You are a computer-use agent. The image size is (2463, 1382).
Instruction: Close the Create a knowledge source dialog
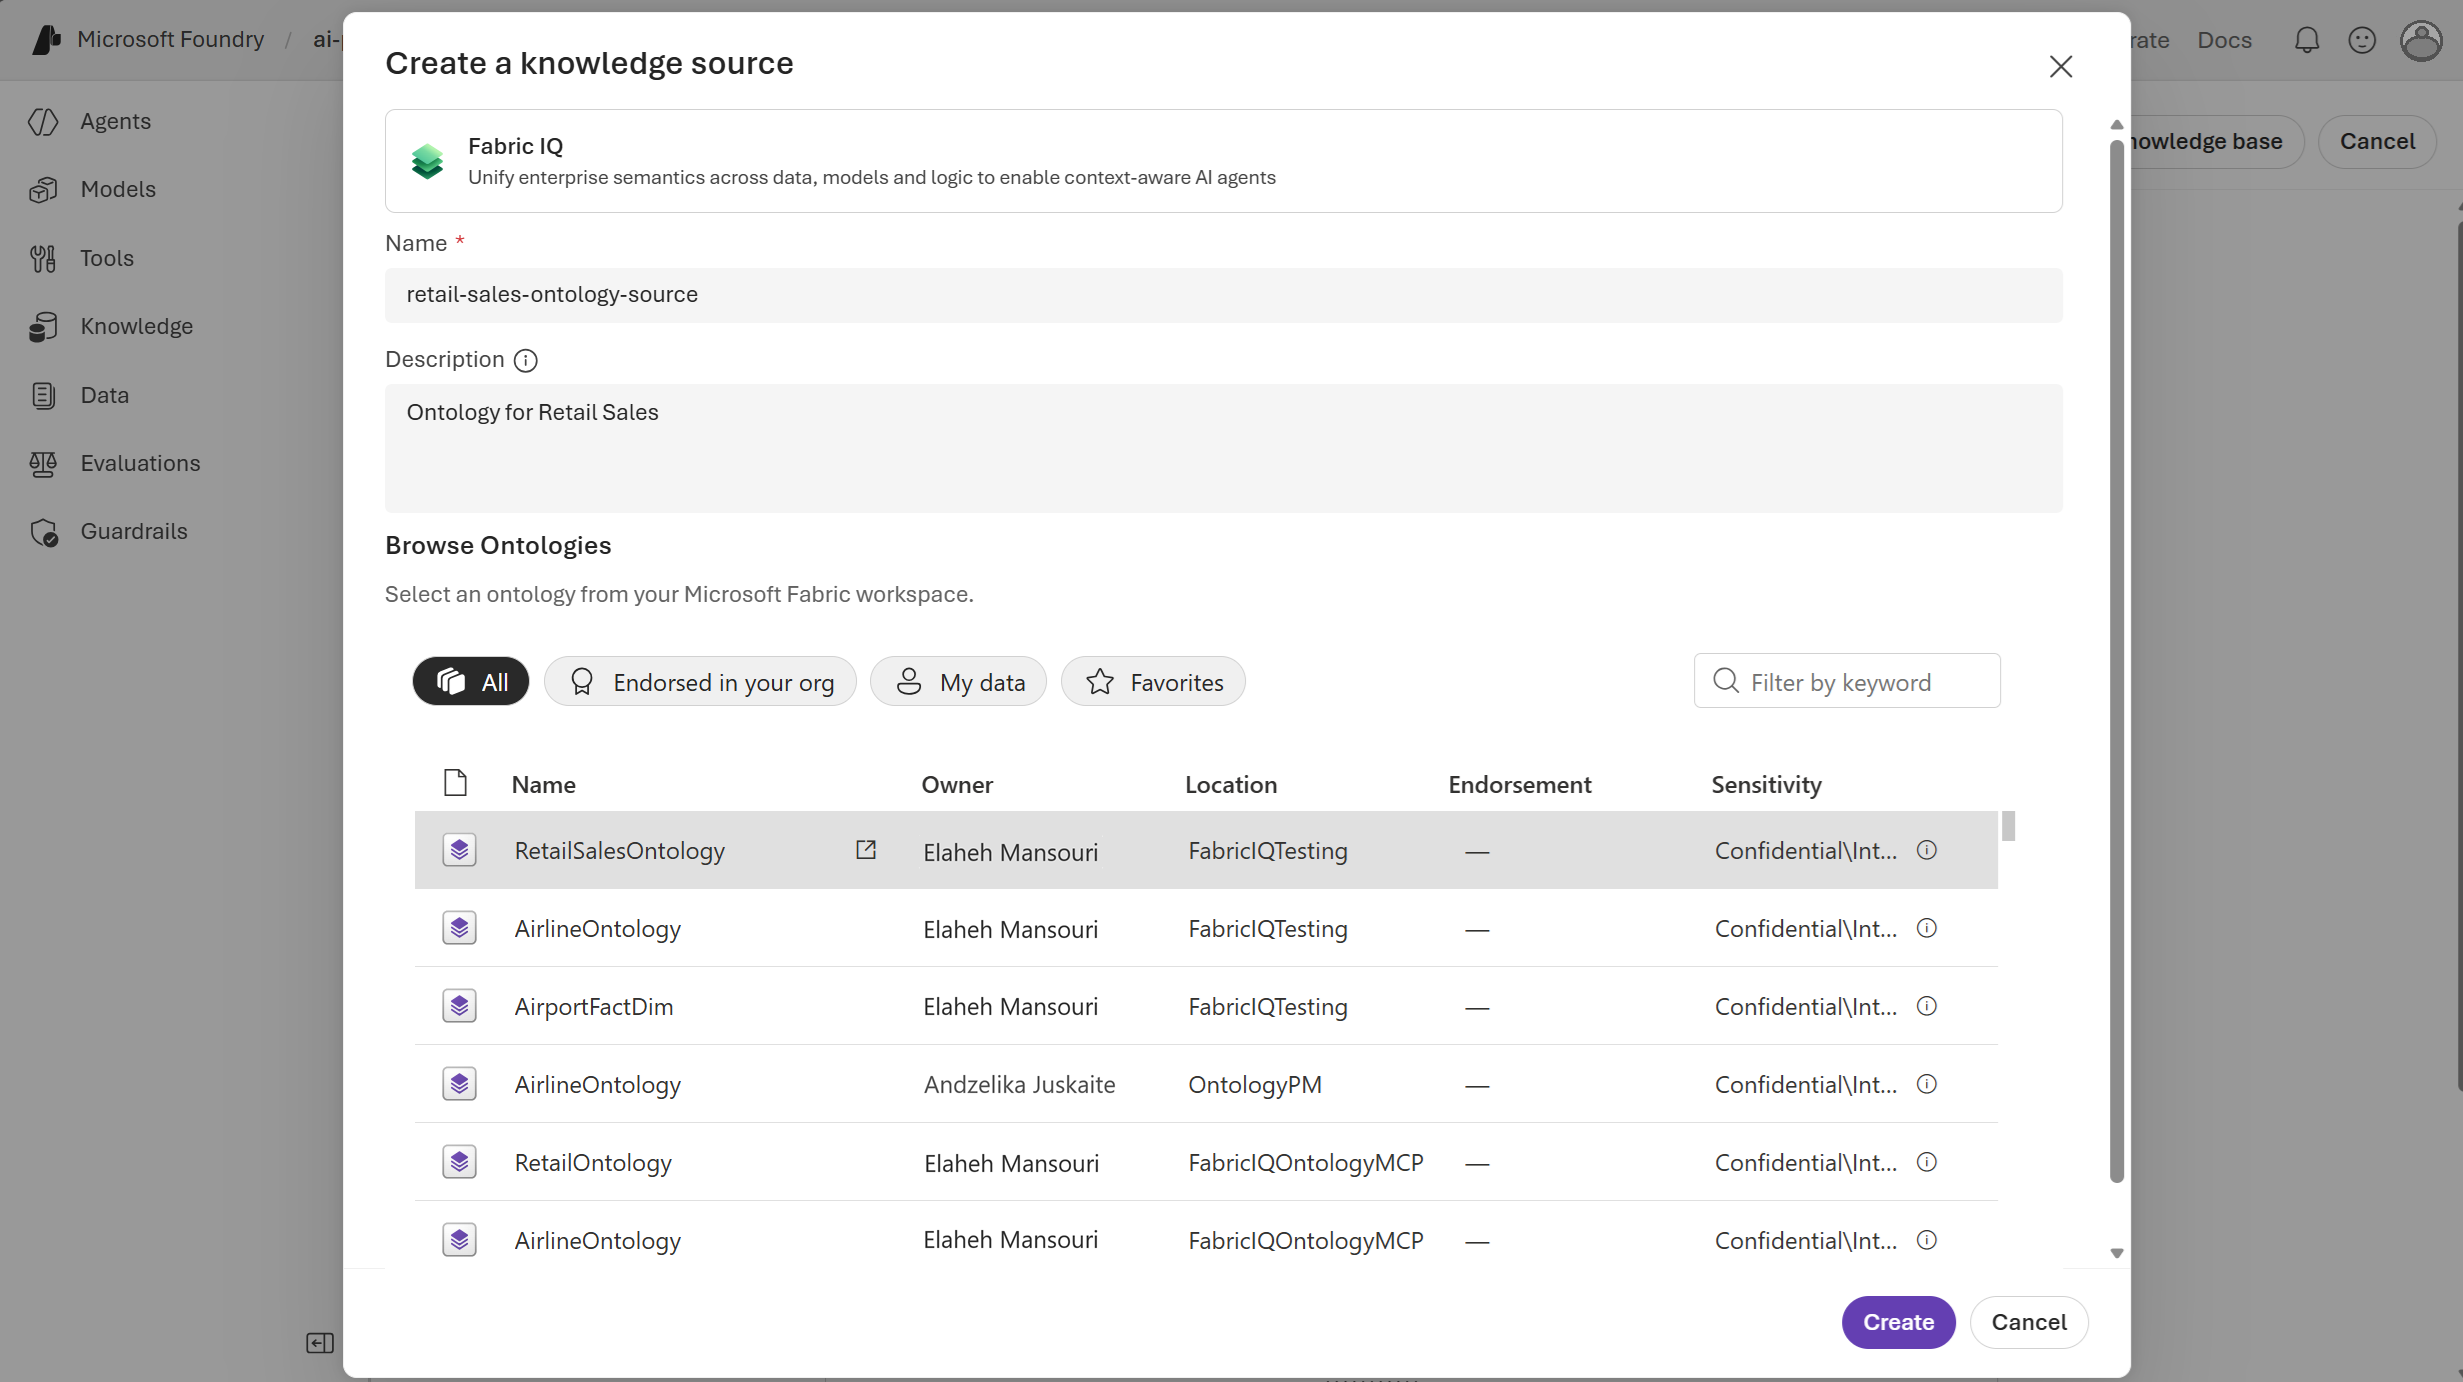coord(2061,66)
